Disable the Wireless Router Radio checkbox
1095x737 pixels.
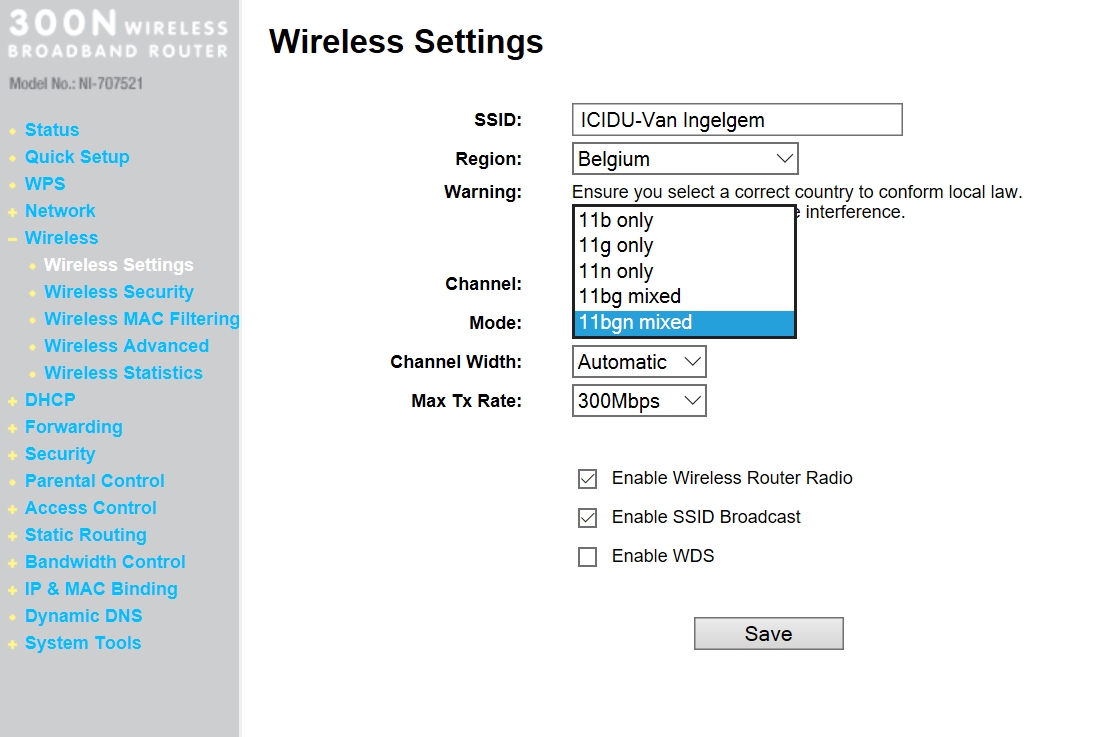[x=587, y=479]
